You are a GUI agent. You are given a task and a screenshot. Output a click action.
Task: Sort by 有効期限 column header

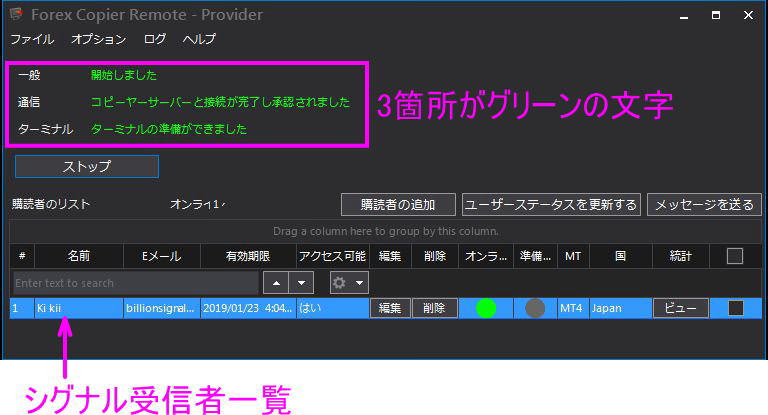[x=248, y=256]
